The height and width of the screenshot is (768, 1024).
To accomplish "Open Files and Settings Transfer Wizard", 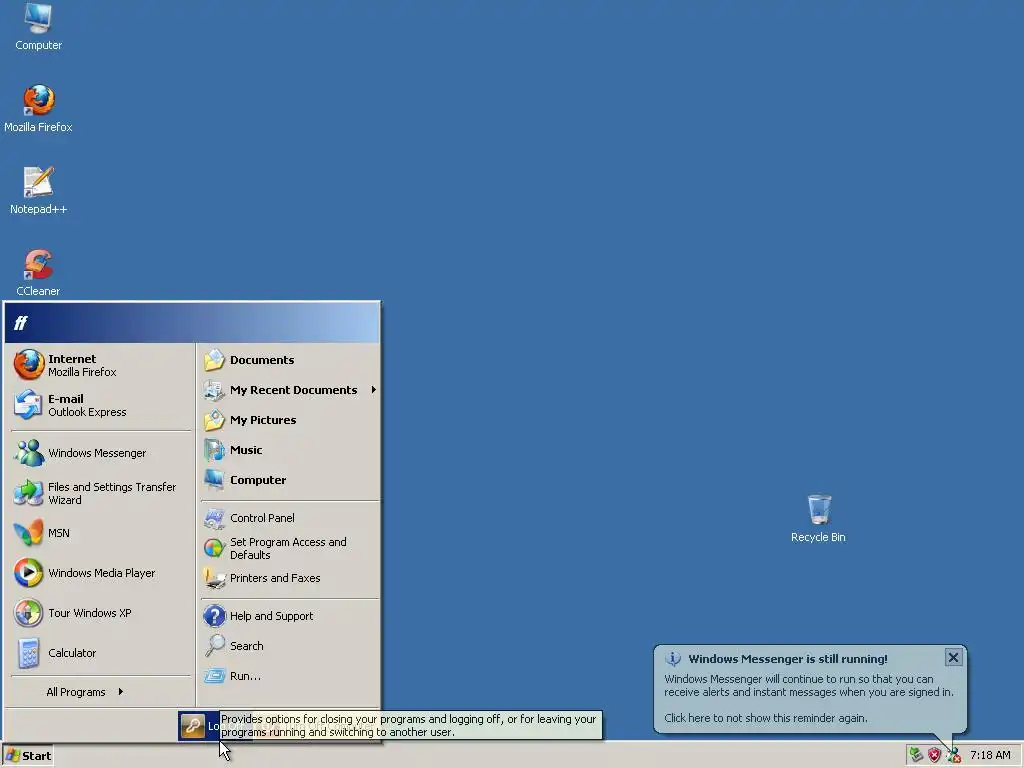I will coord(101,493).
